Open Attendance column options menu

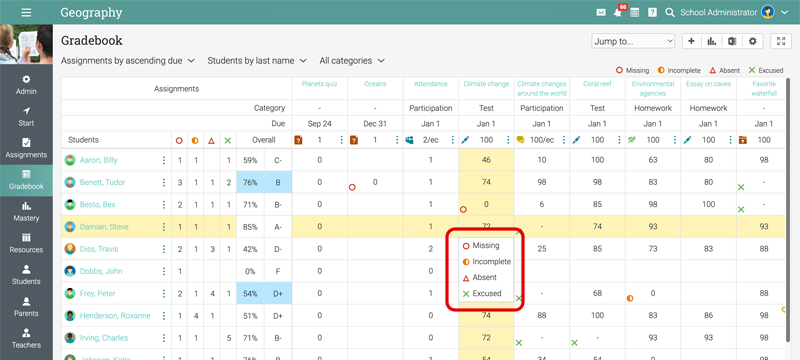click(x=453, y=140)
